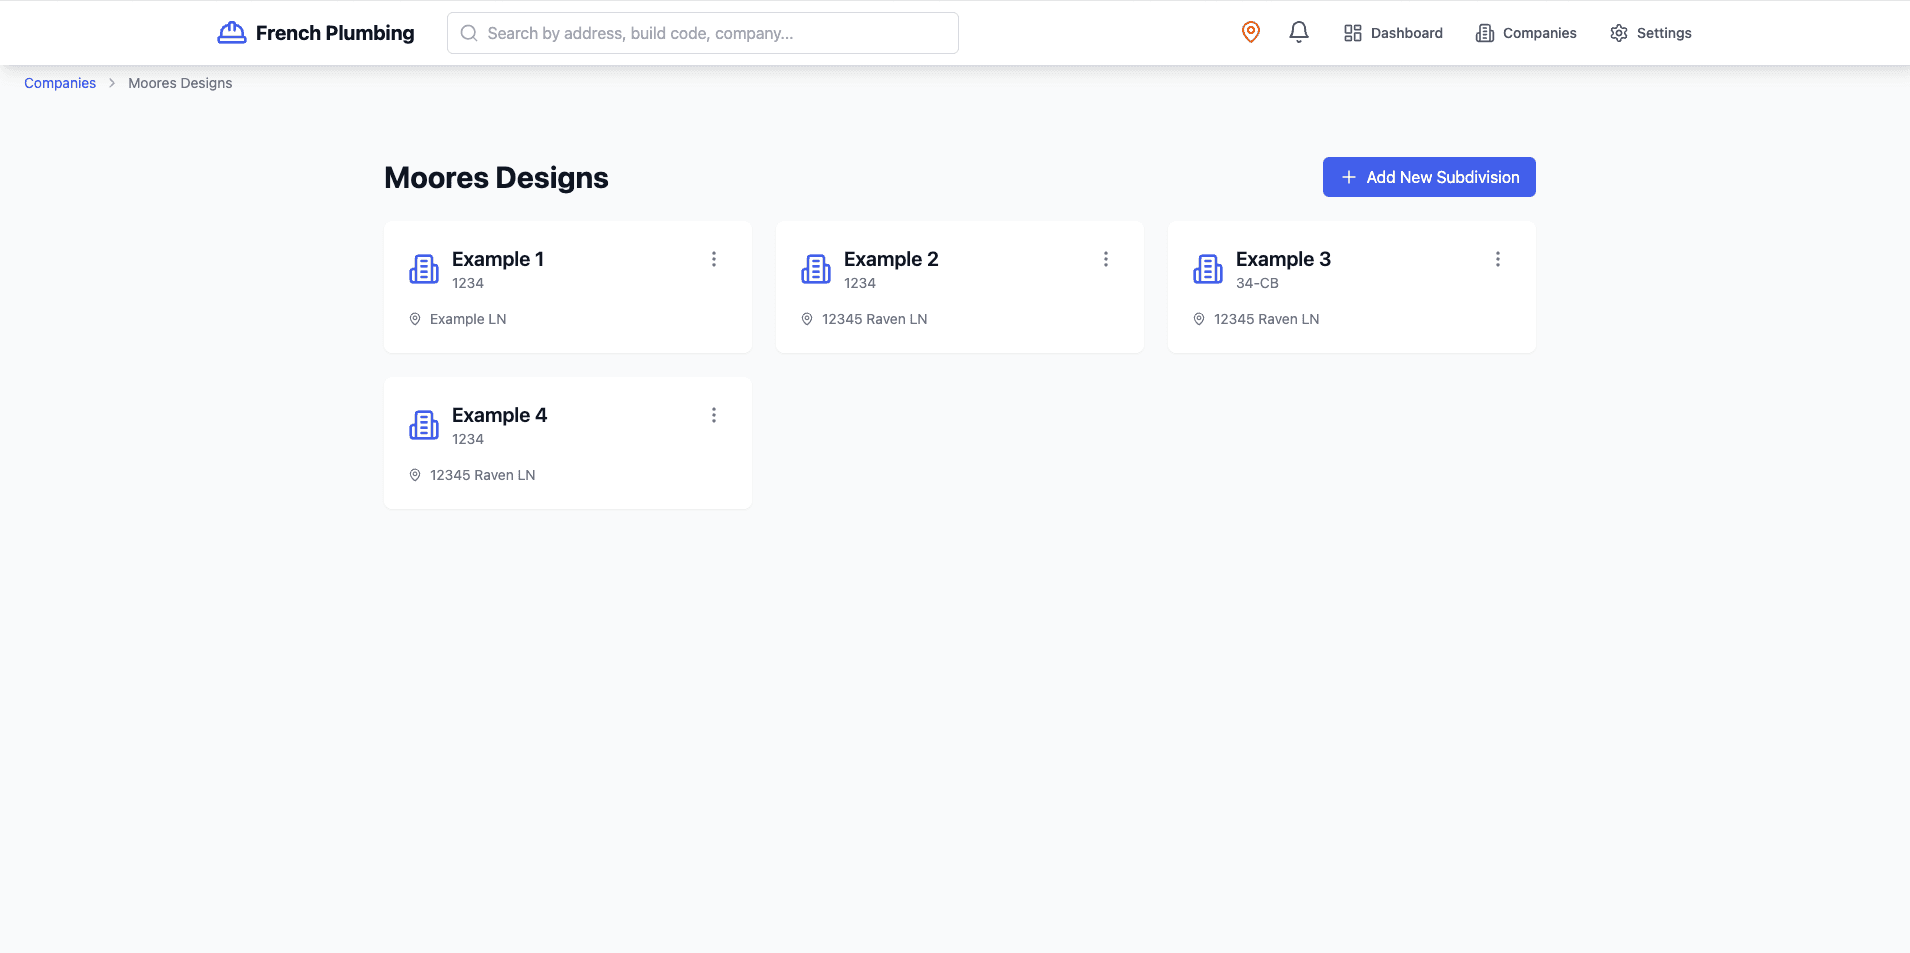This screenshot has width=1910, height=953.
Task: Open Companies in top navigation
Action: click(1526, 33)
